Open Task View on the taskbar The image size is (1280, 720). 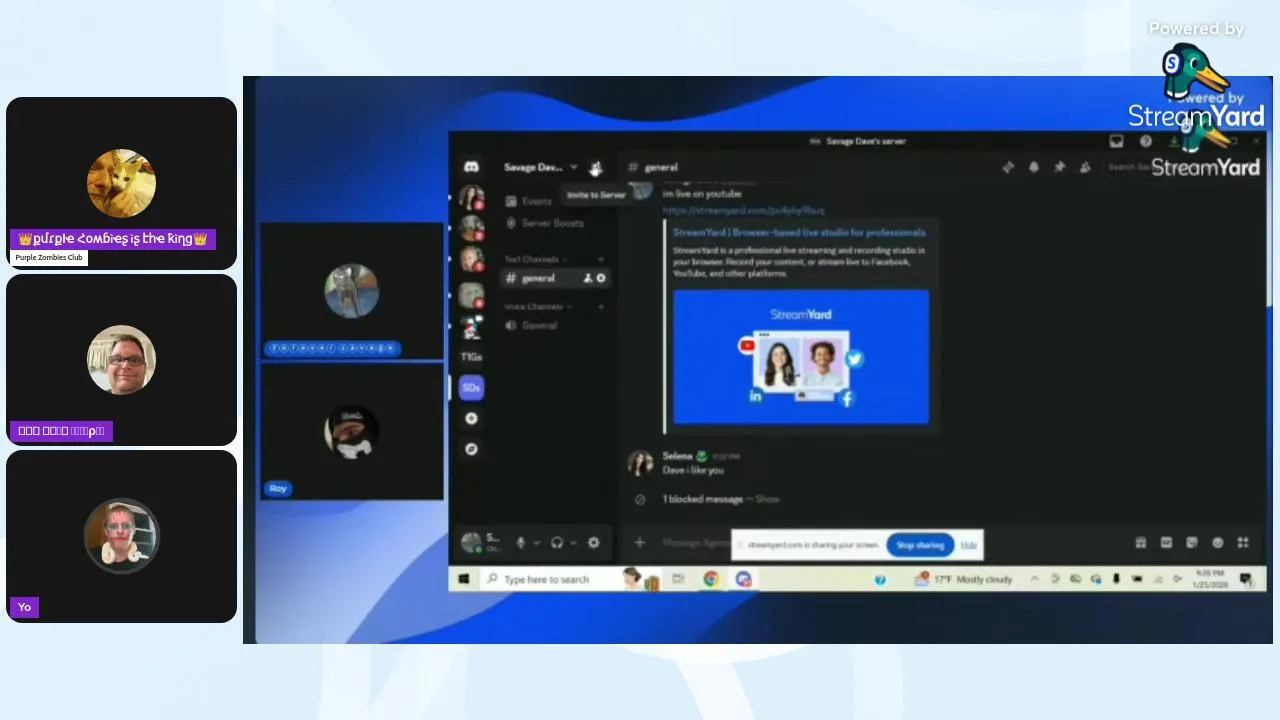678,579
